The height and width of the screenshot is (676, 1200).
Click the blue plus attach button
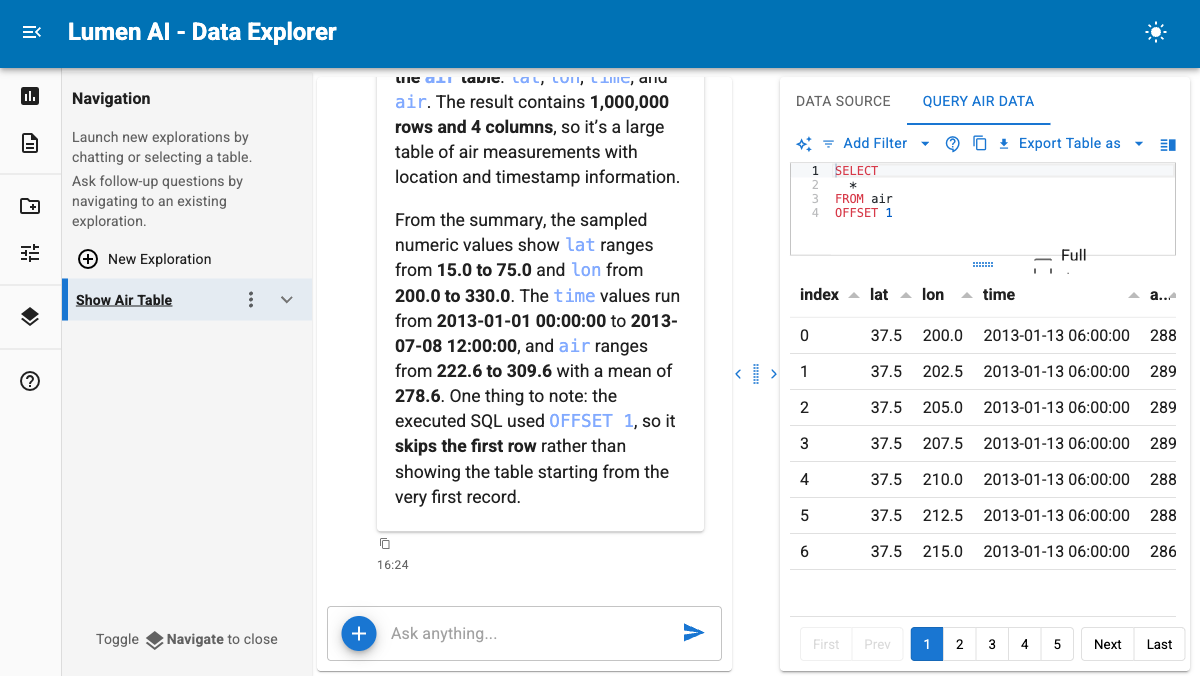pyautogui.click(x=359, y=633)
